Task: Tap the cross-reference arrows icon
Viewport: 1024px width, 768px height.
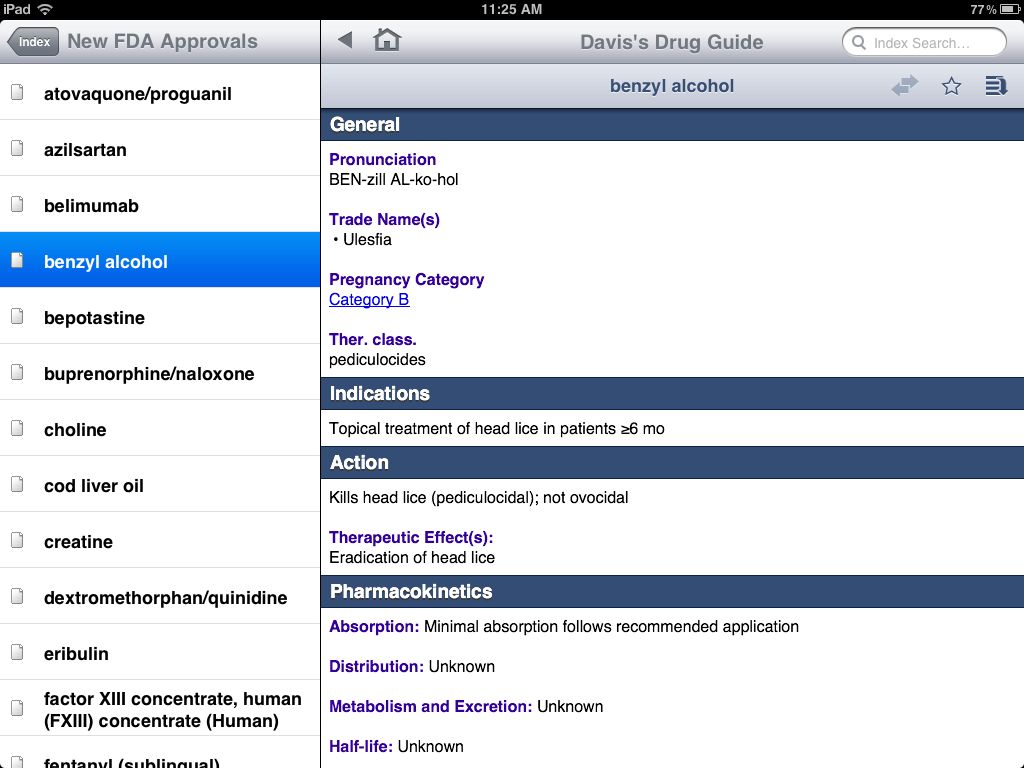Action: (904, 86)
